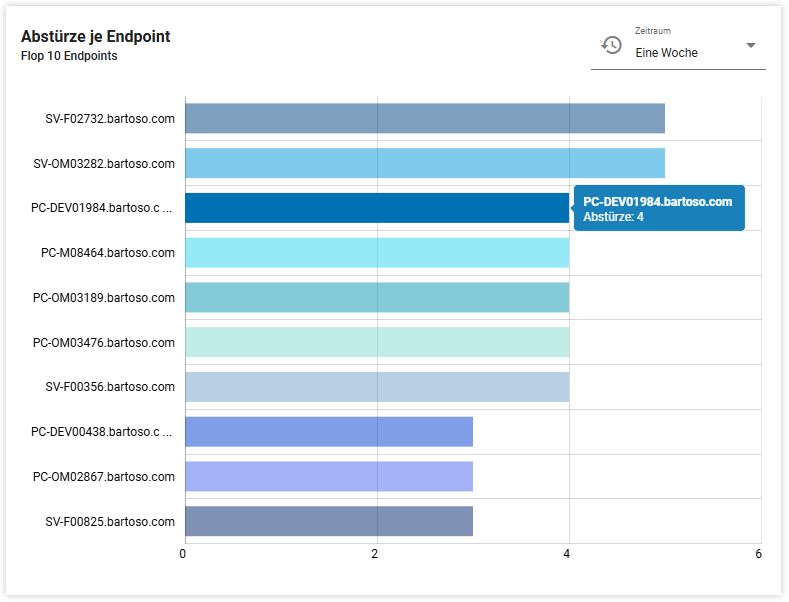This screenshot has width=789, height=602.
Task: Open the Zeitraum dropdown arrow
Action: click(x=750, y=46)
